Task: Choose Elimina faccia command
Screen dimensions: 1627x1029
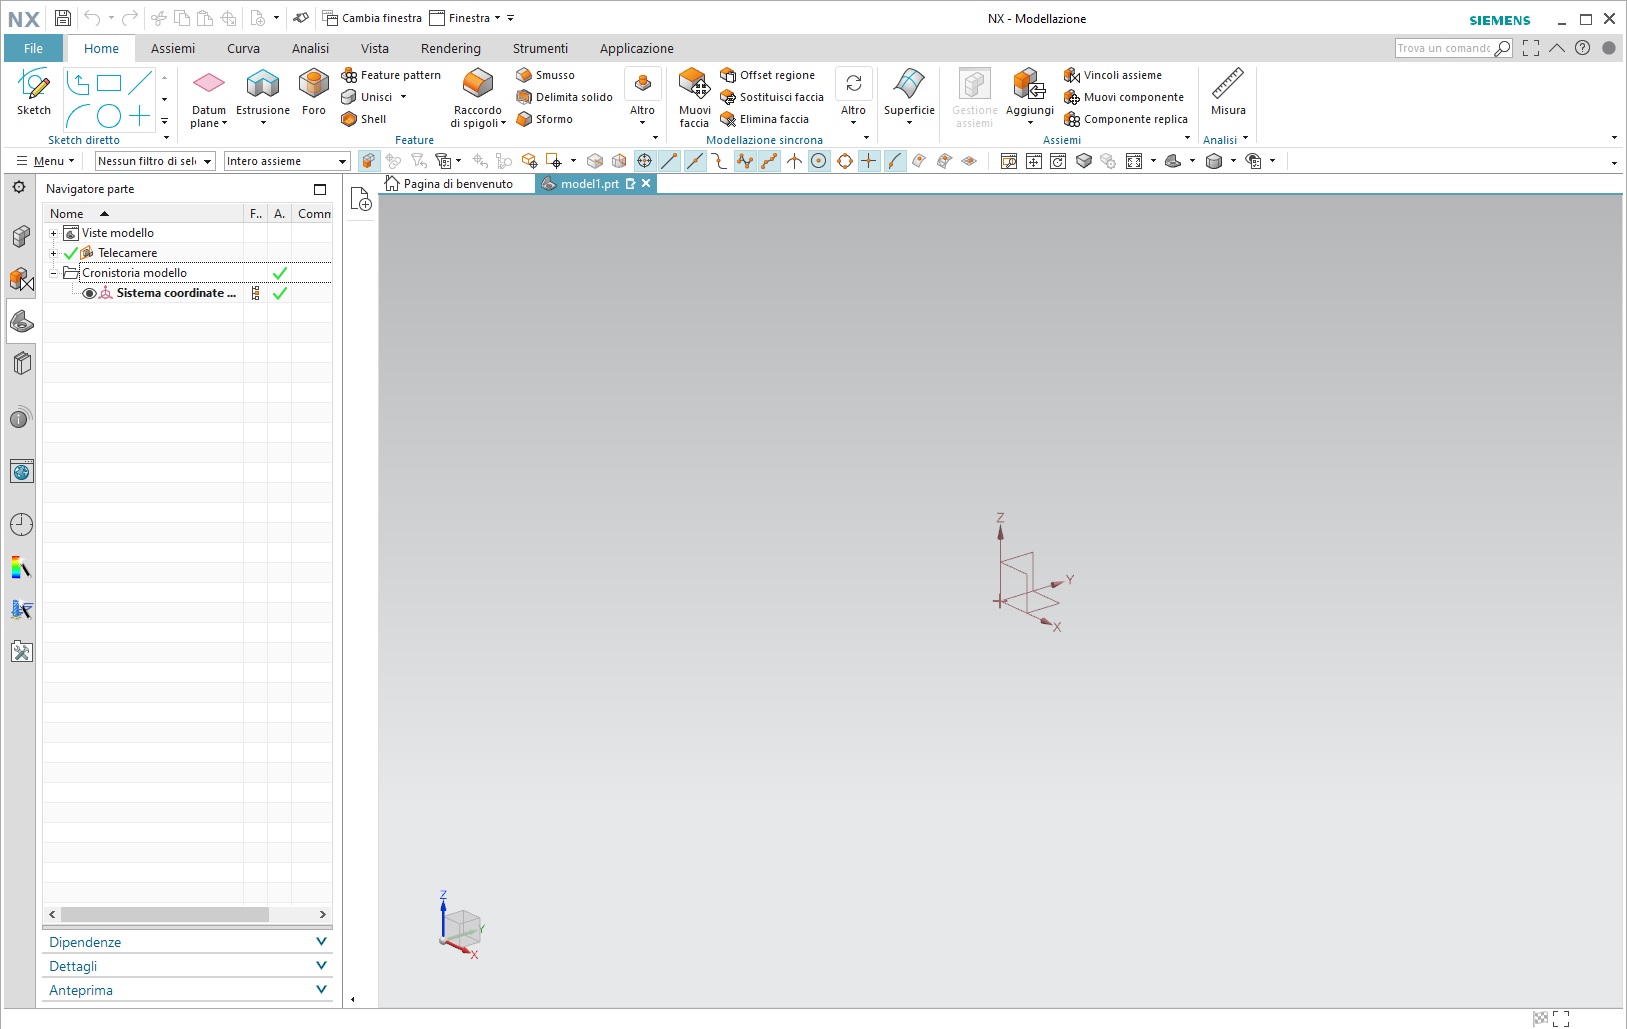Action: pos(765,119)
